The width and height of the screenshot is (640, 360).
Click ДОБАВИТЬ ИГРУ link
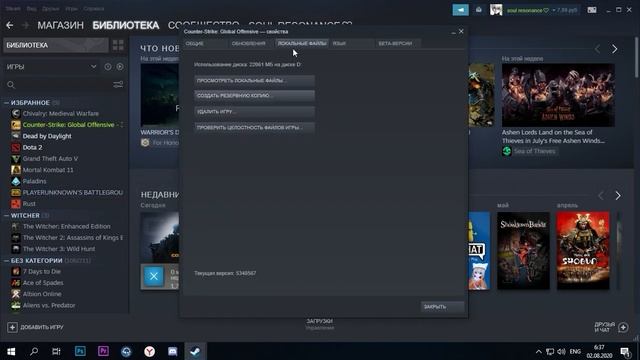click(42, 327)
